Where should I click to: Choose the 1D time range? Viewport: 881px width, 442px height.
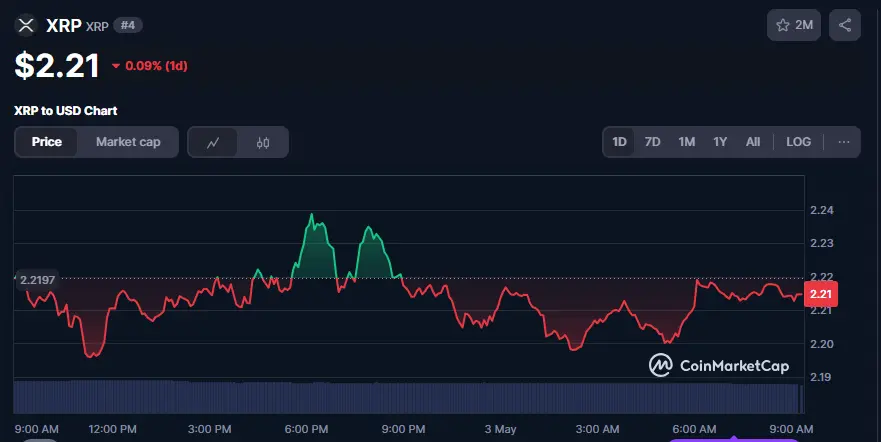(619, 142)
